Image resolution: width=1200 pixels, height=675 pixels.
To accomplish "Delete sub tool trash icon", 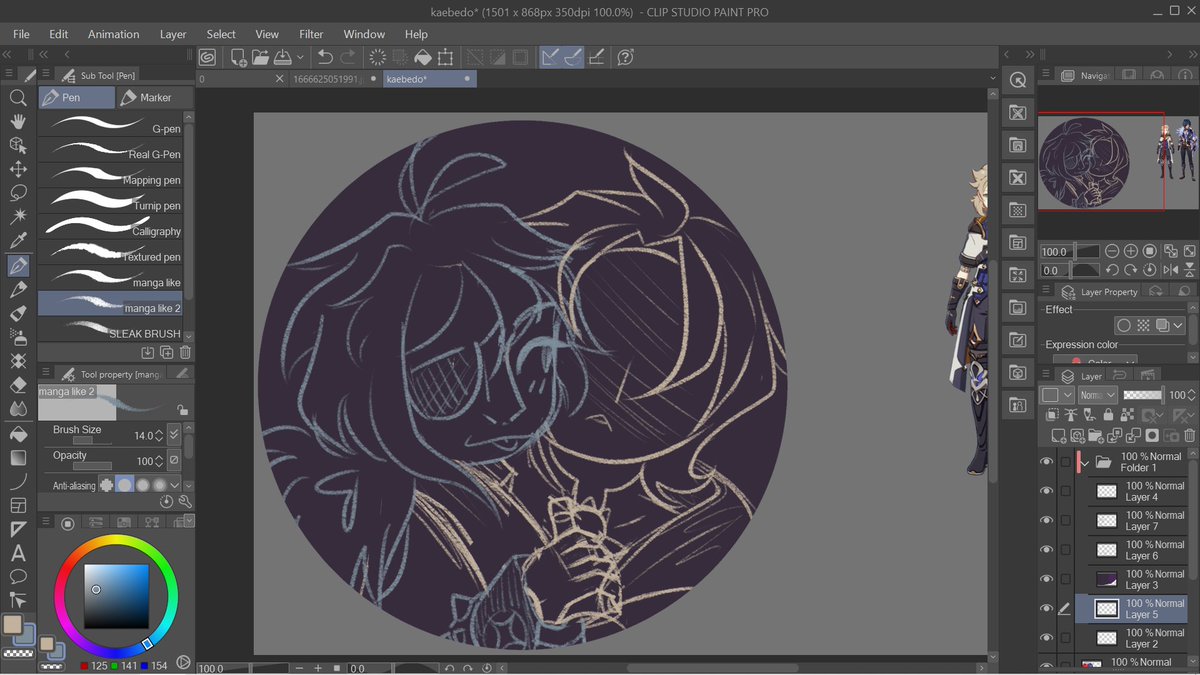I will coord(185,352).
